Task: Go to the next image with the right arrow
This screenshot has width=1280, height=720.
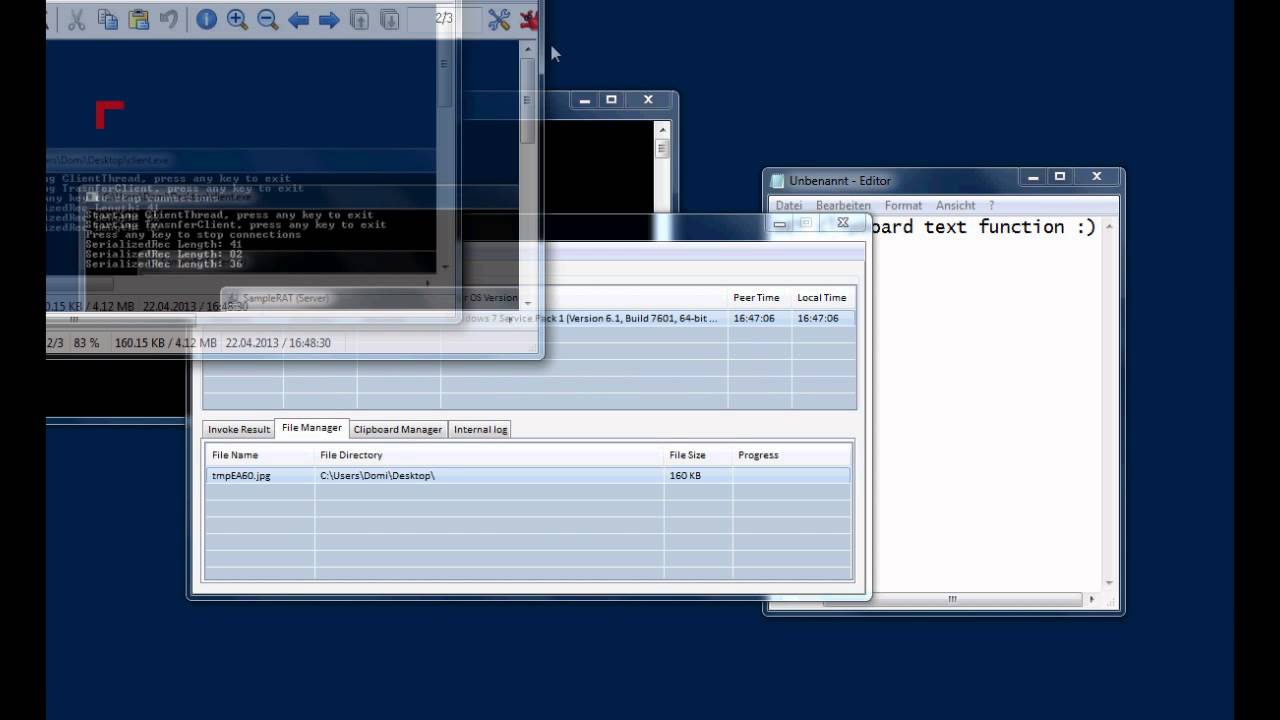Action: pos(329,19)
